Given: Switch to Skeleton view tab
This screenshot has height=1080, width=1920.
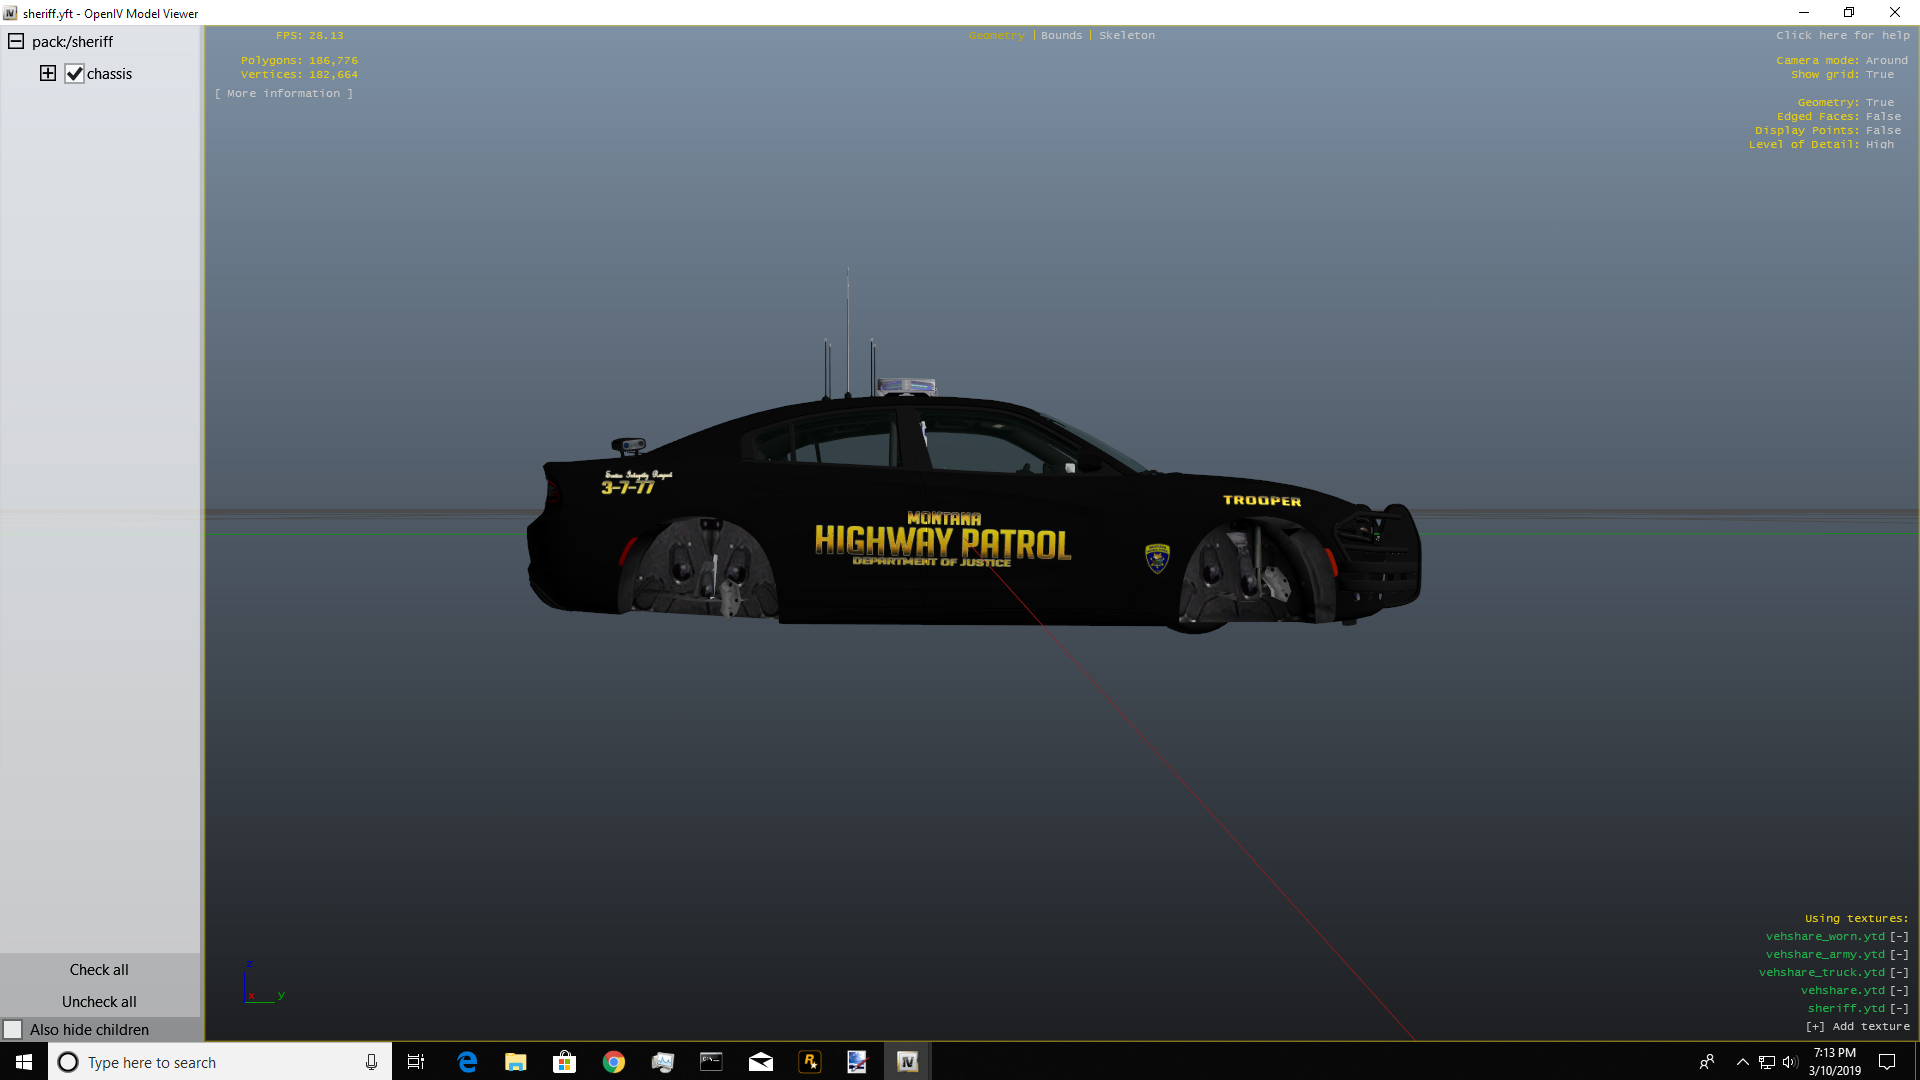Looking at the screenshot, I should [x=1126, y=35].
